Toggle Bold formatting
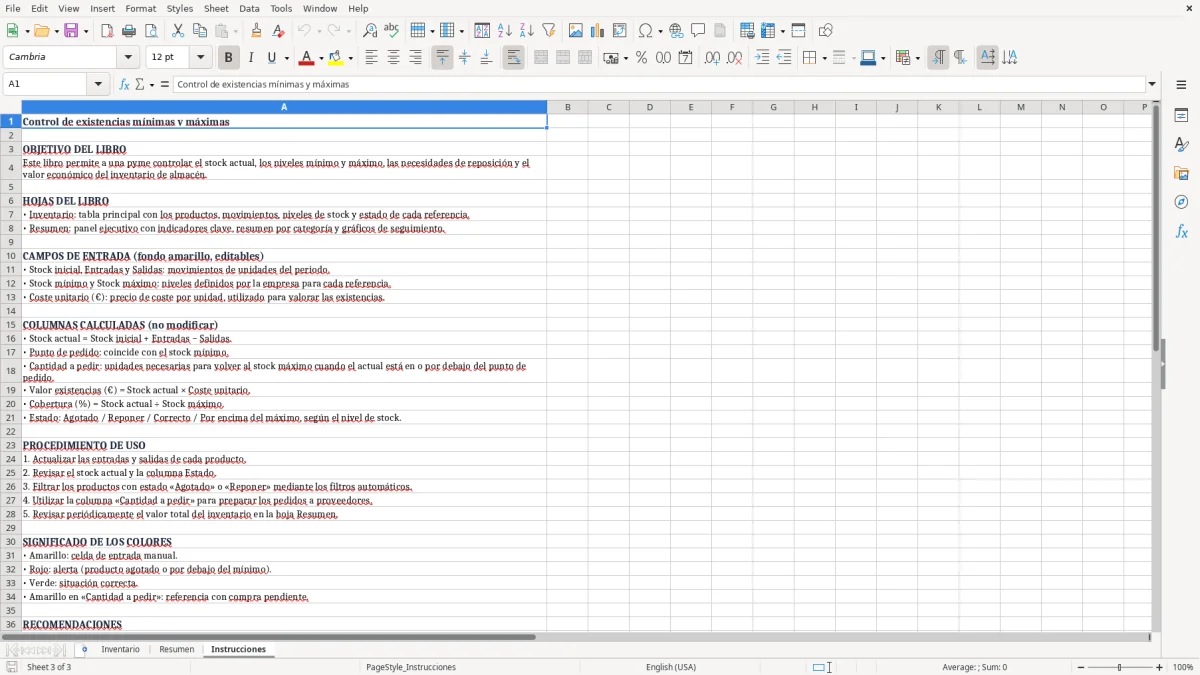 (x=228, y=58)
